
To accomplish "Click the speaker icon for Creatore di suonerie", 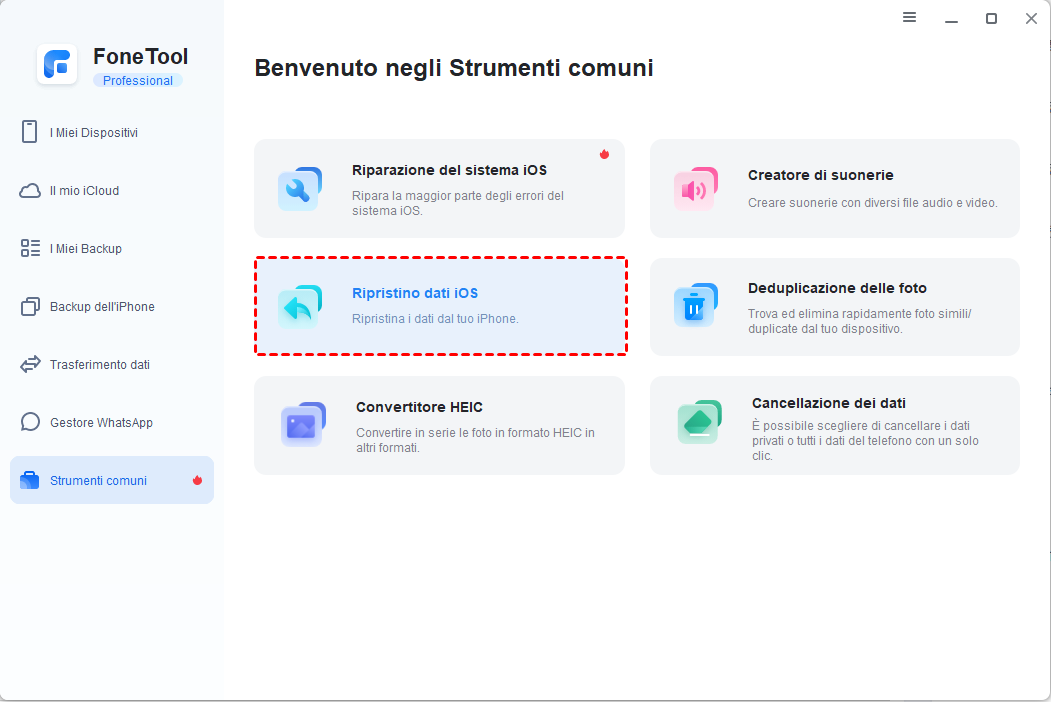I will point(695,188).
